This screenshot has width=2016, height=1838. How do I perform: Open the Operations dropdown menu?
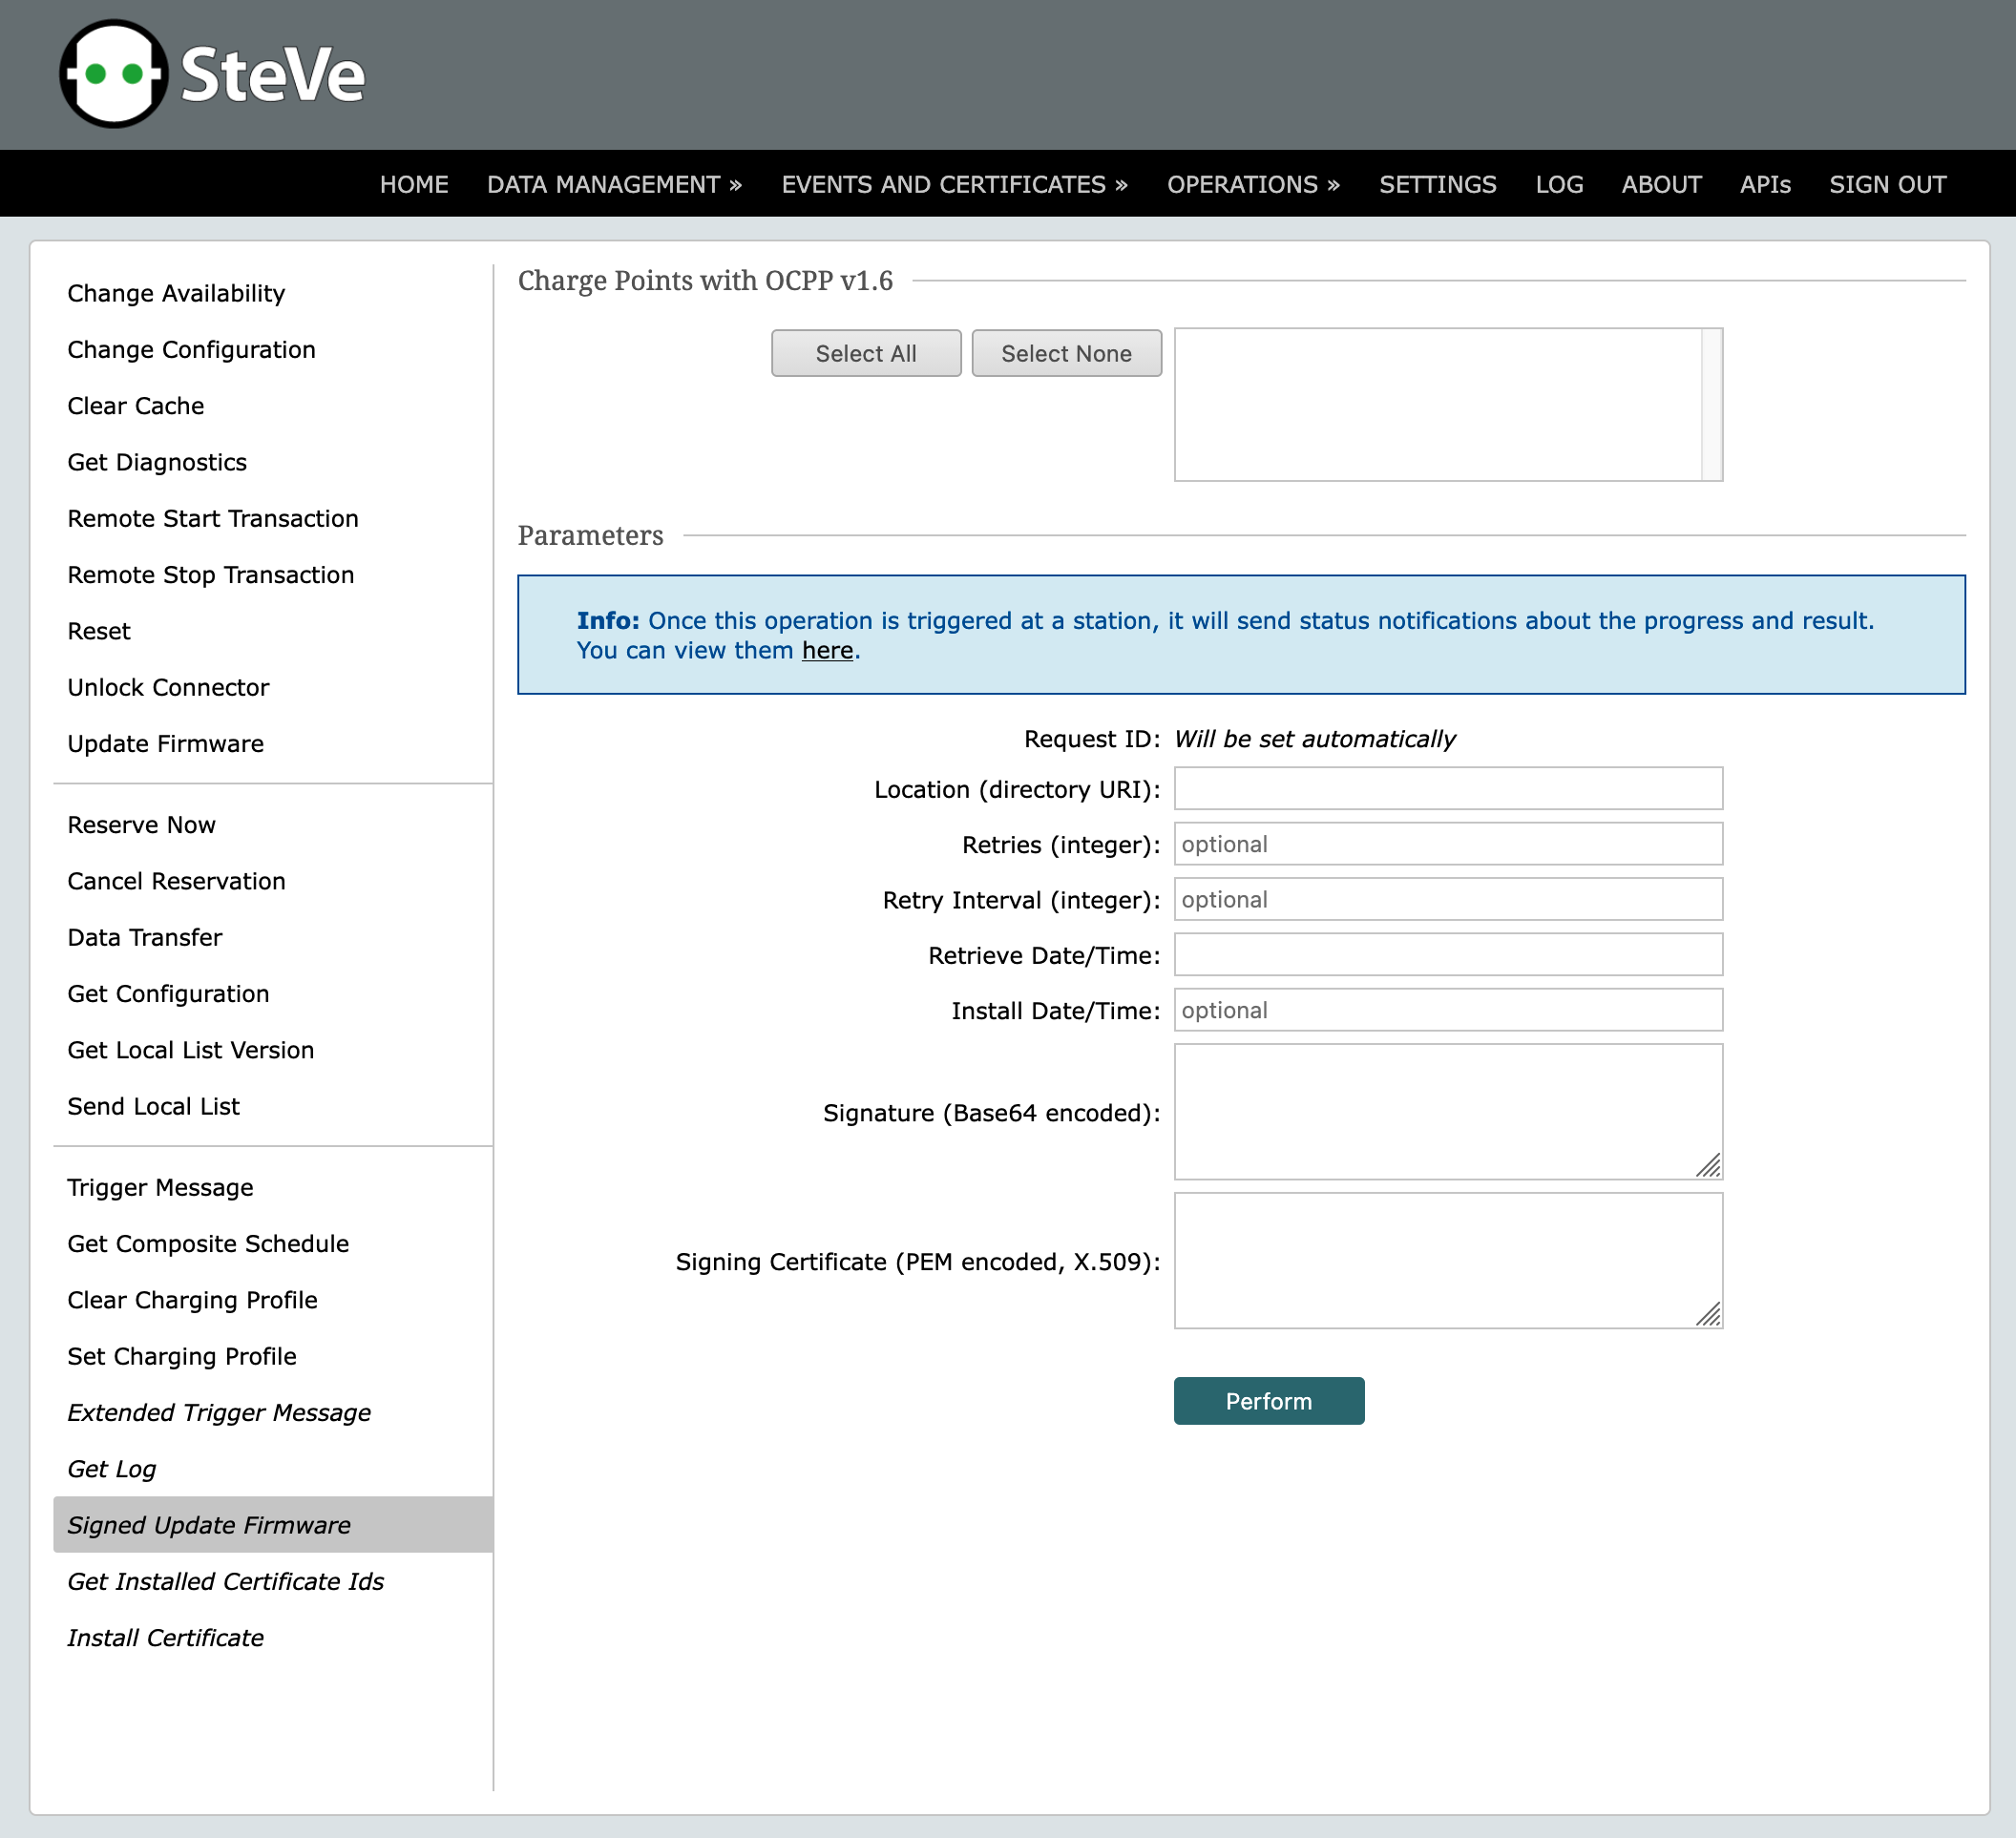pyautogui.click(x=1253, y=185)
